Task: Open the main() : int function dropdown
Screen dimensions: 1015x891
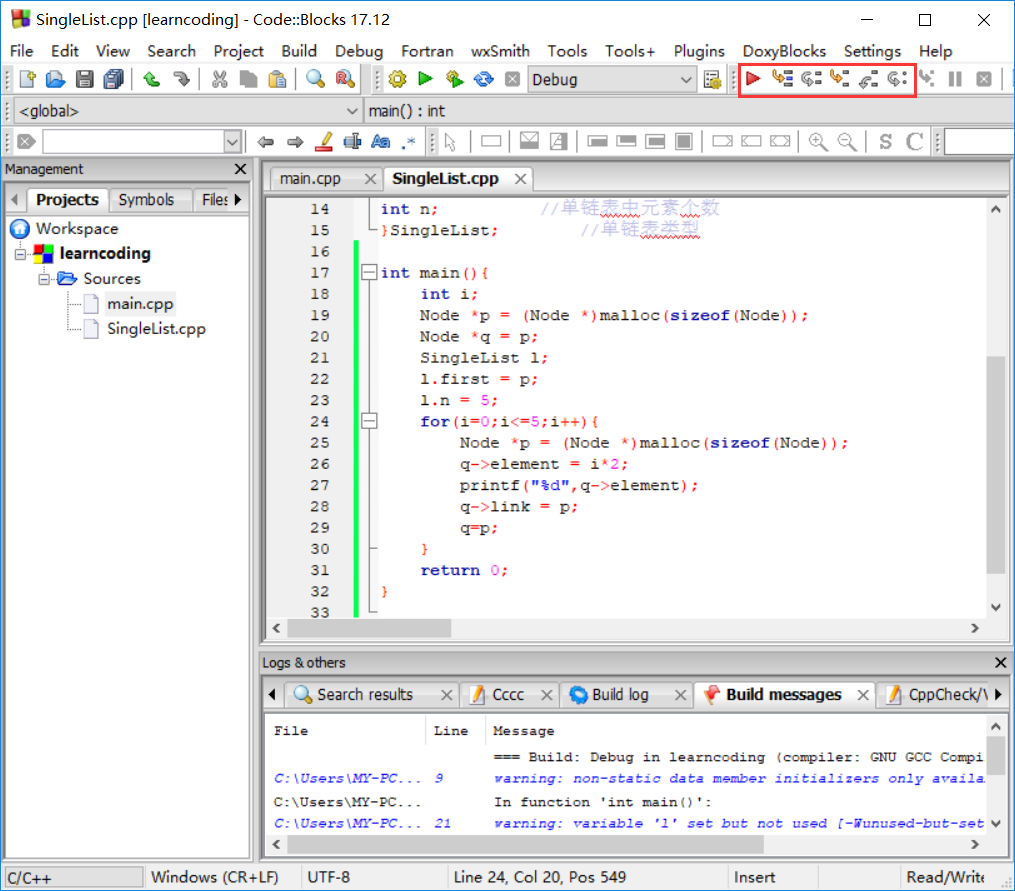Action: [x=689, y=111]
